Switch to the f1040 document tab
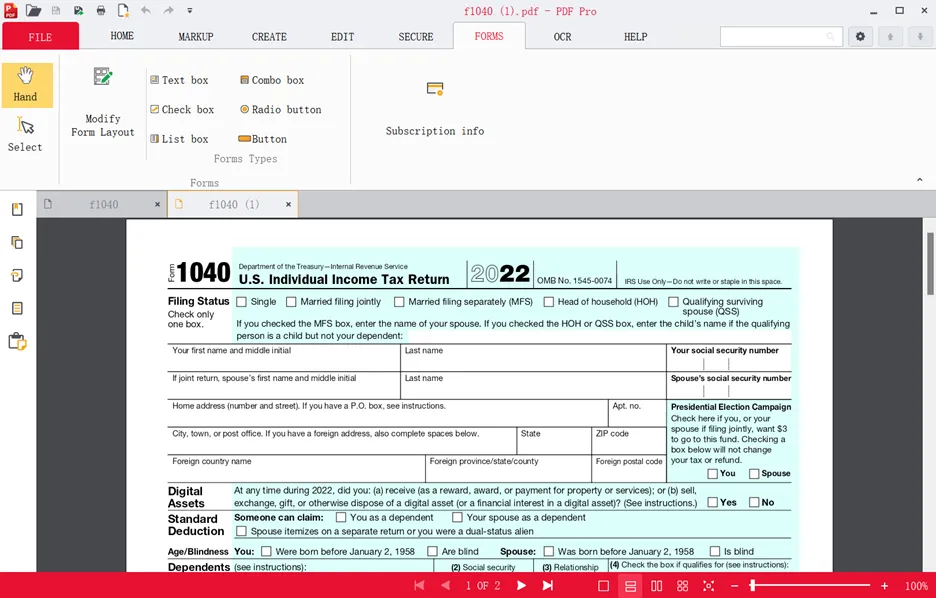Screen dimensions: 936x598 [x=104, y=204]
